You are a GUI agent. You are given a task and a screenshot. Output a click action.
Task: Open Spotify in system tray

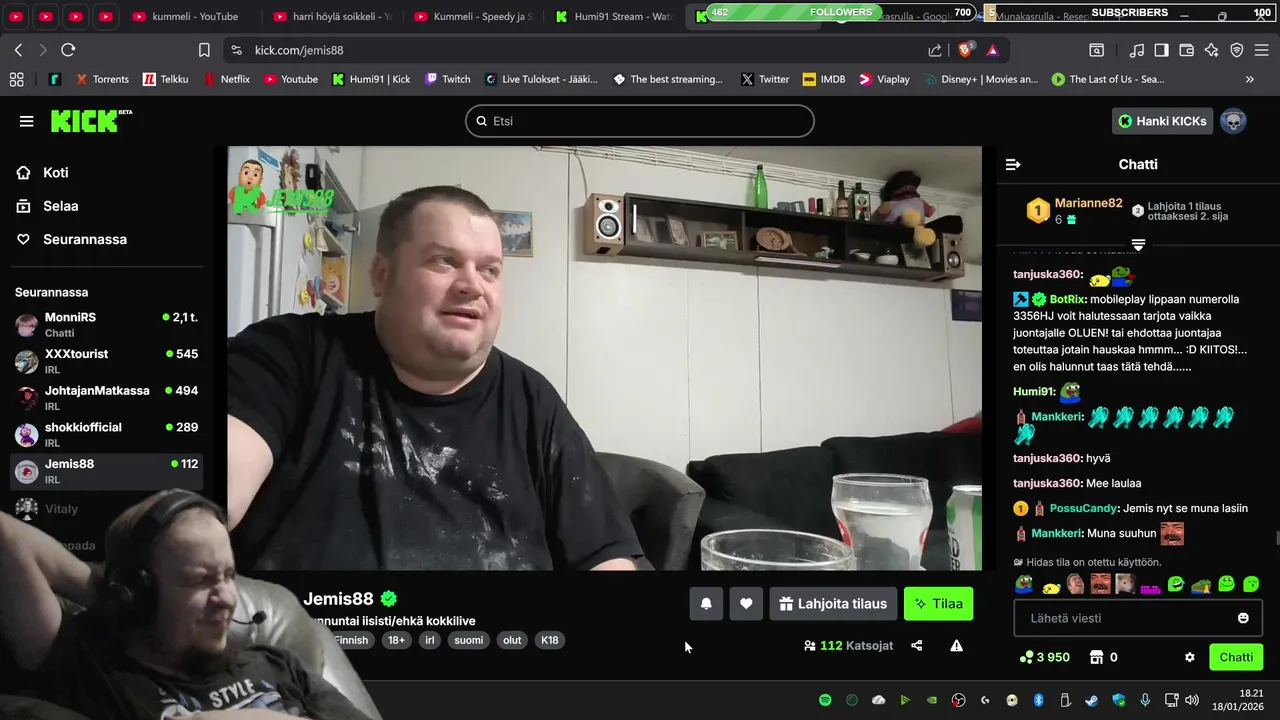click(x=825, y=700)
